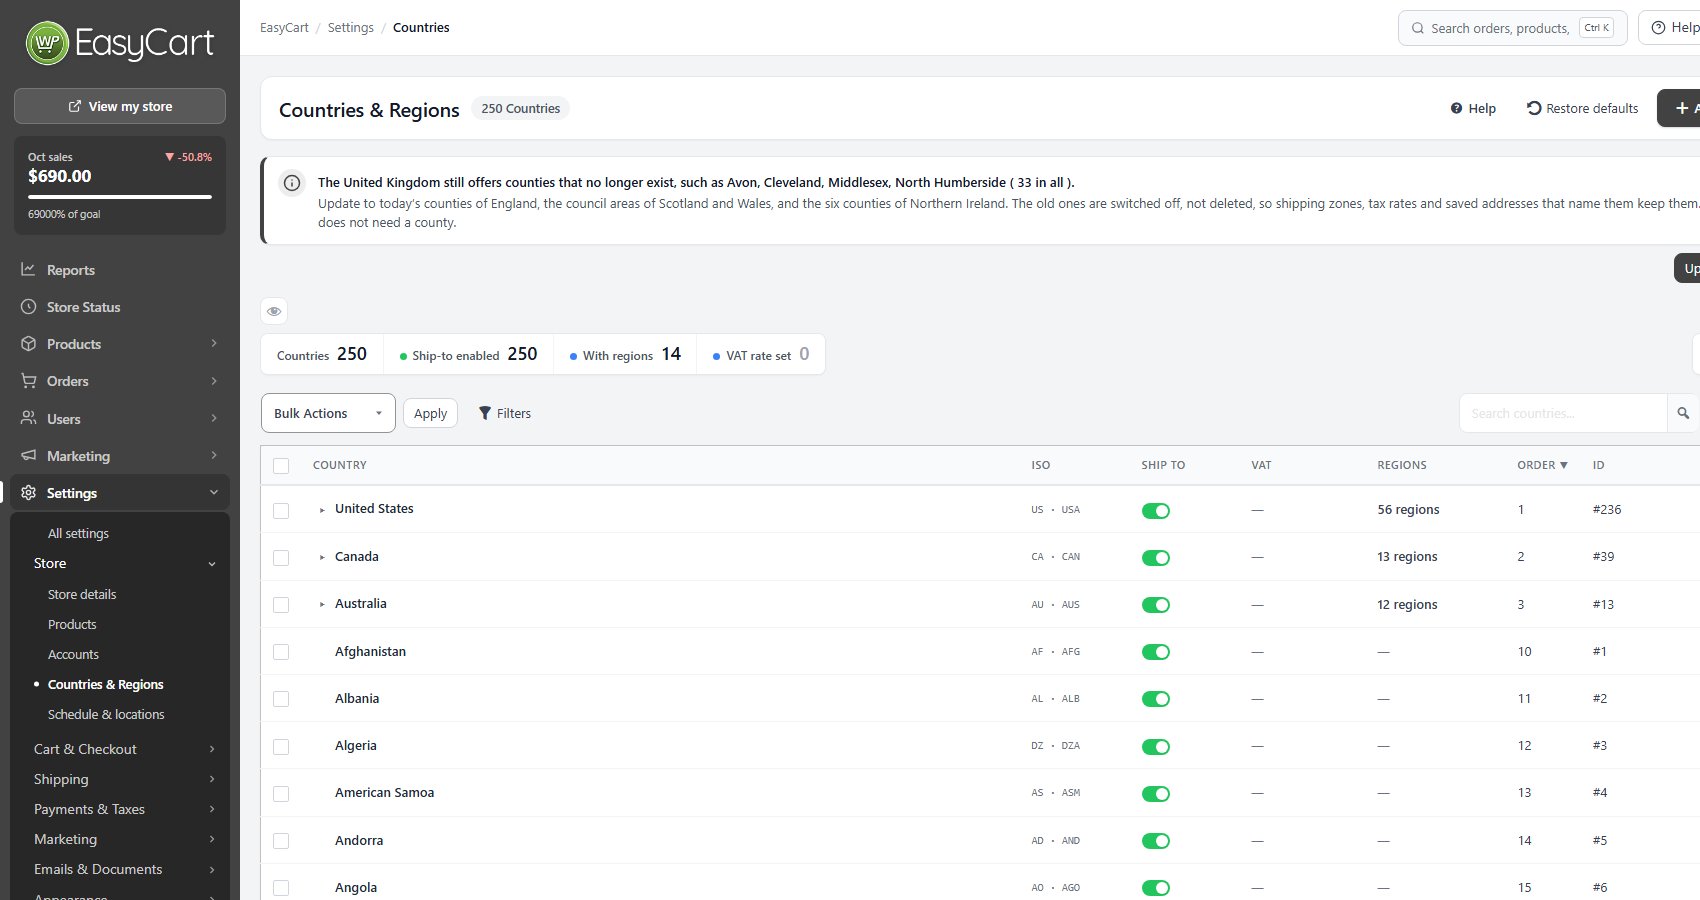Click the eye visibility icon above stats
The width and height of the screenshot is (1700, 900).
click(274, 311)
